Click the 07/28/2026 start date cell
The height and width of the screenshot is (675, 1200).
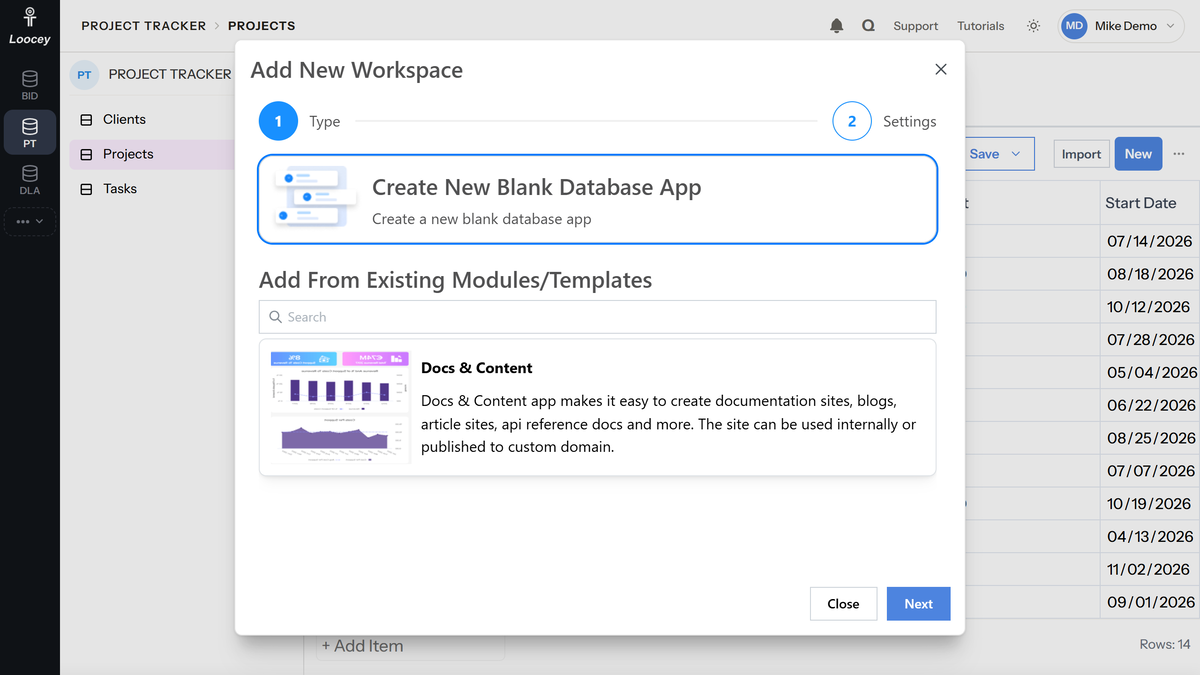click(x=1150, y=340)
